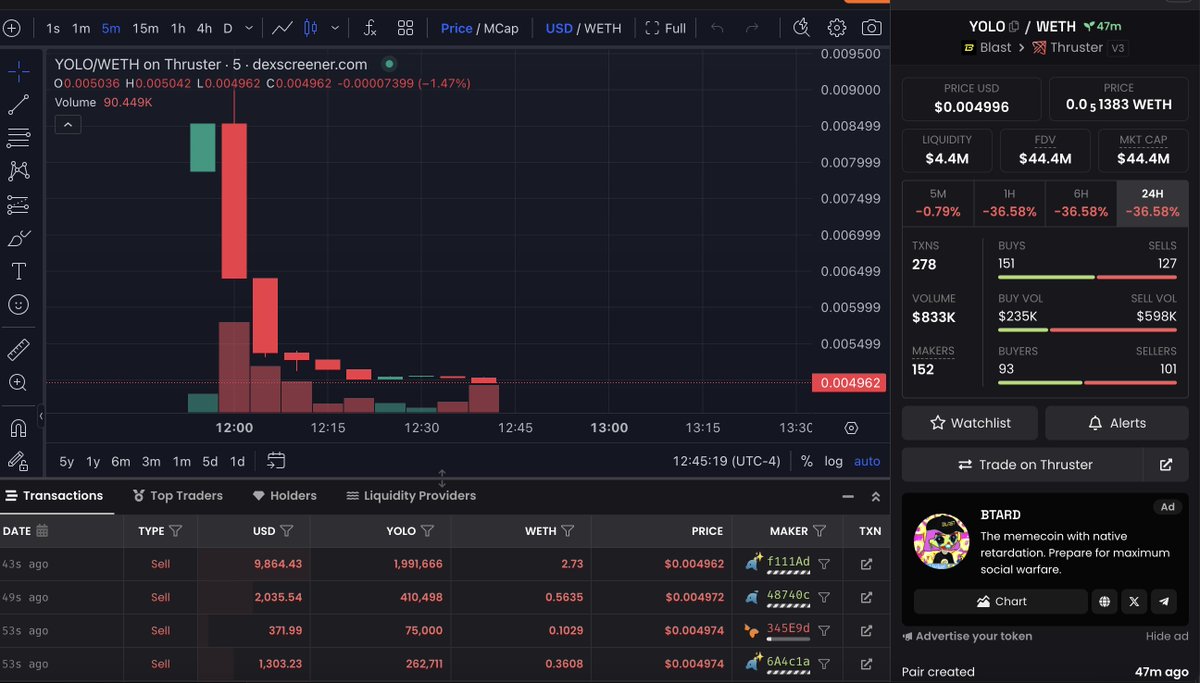
Task: Open the fx indicators menu
Action: [369, 28]
